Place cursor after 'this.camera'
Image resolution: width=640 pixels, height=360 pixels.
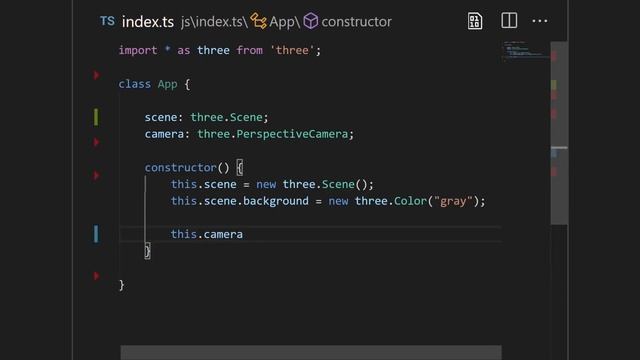point(244,234)
